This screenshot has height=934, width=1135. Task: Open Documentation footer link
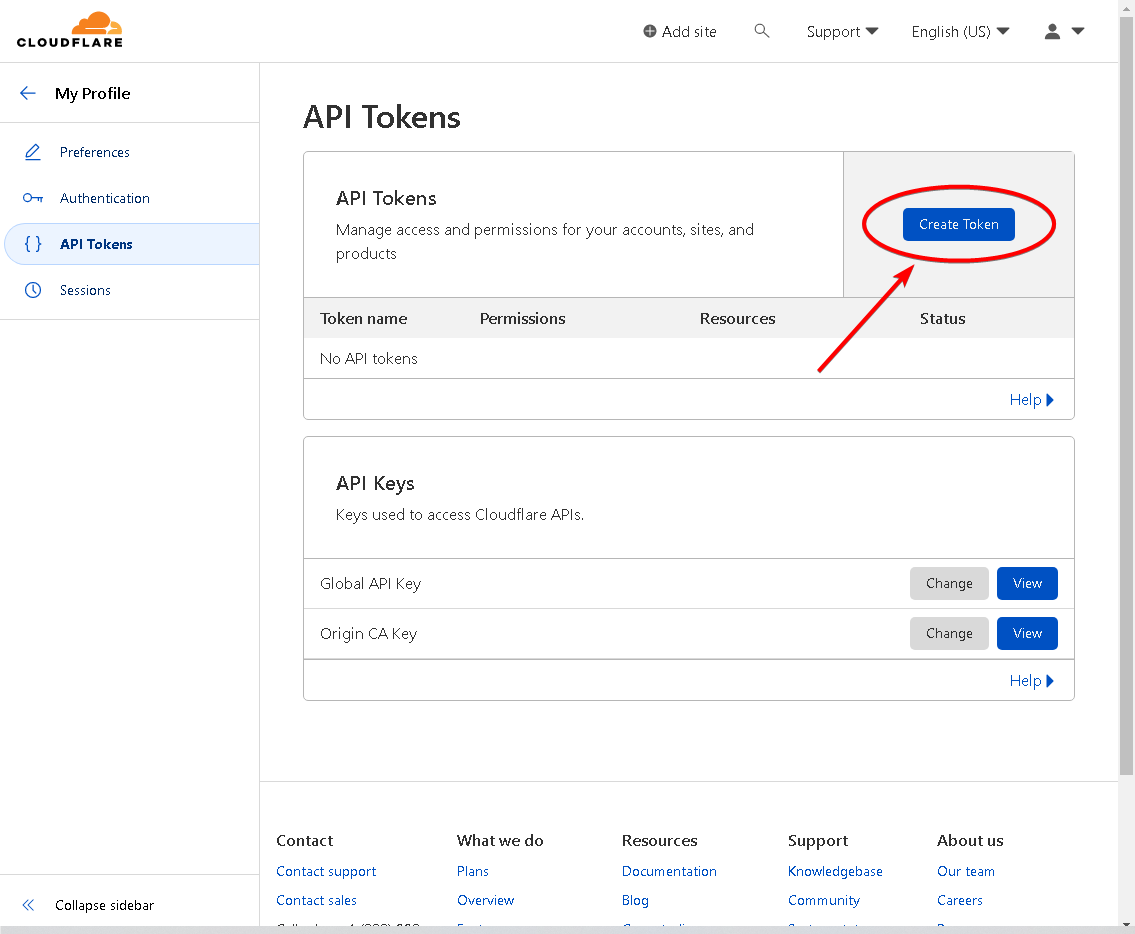pyautogui.click(x=669, y=871)
